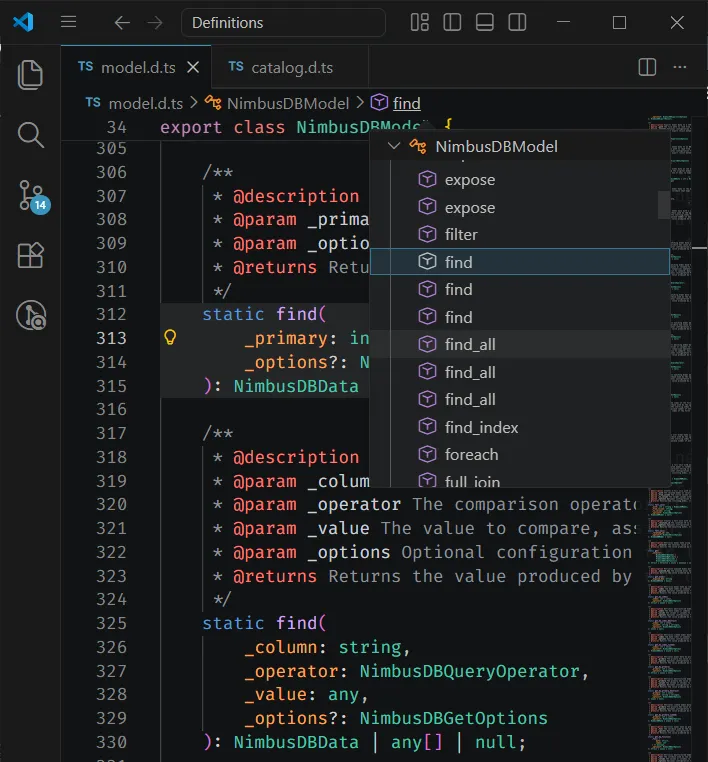Click the NimbusDBModel class icon in dropdown
The image size is (708, 762).
coord(418,146)
